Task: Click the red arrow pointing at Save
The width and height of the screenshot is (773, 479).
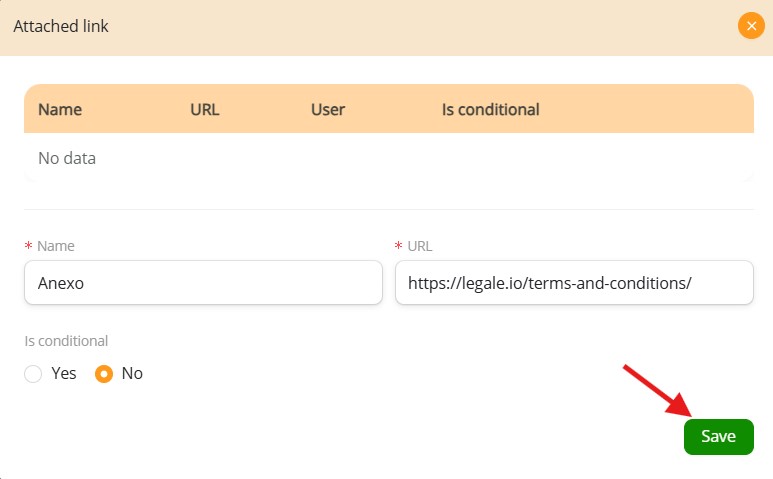Action: 658,391
